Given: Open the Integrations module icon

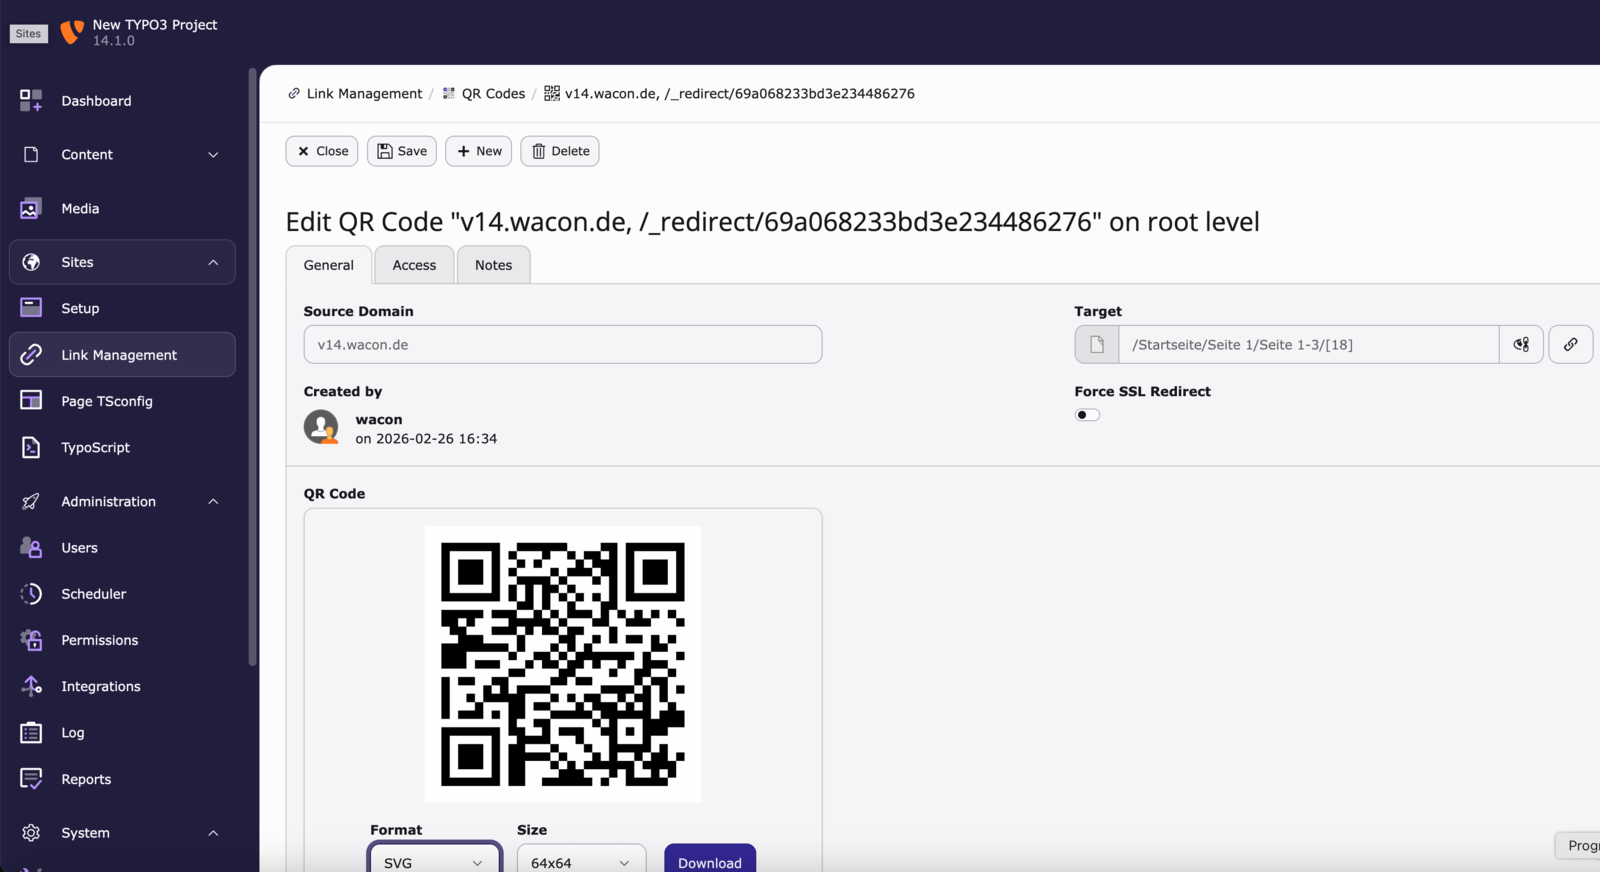Looking at the screenshot, I should pos(31,686).
